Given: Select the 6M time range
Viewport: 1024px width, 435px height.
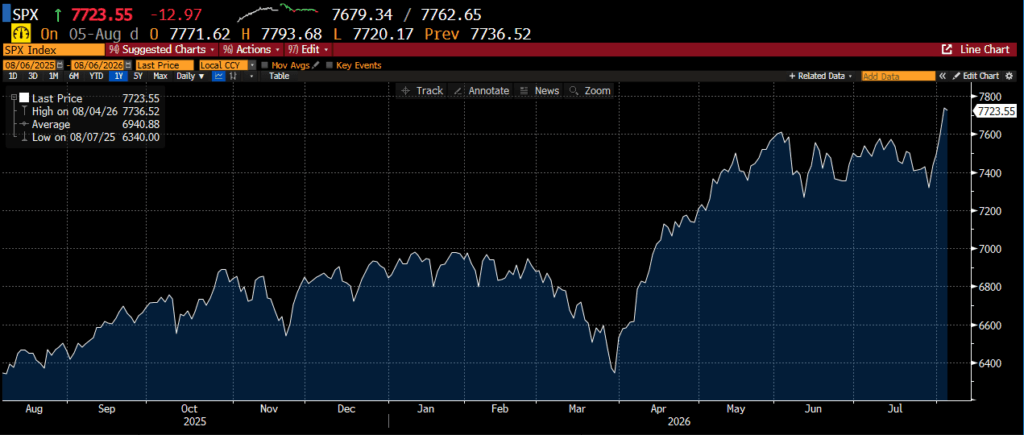Looking at the screenshot, I should coord(74,76).
